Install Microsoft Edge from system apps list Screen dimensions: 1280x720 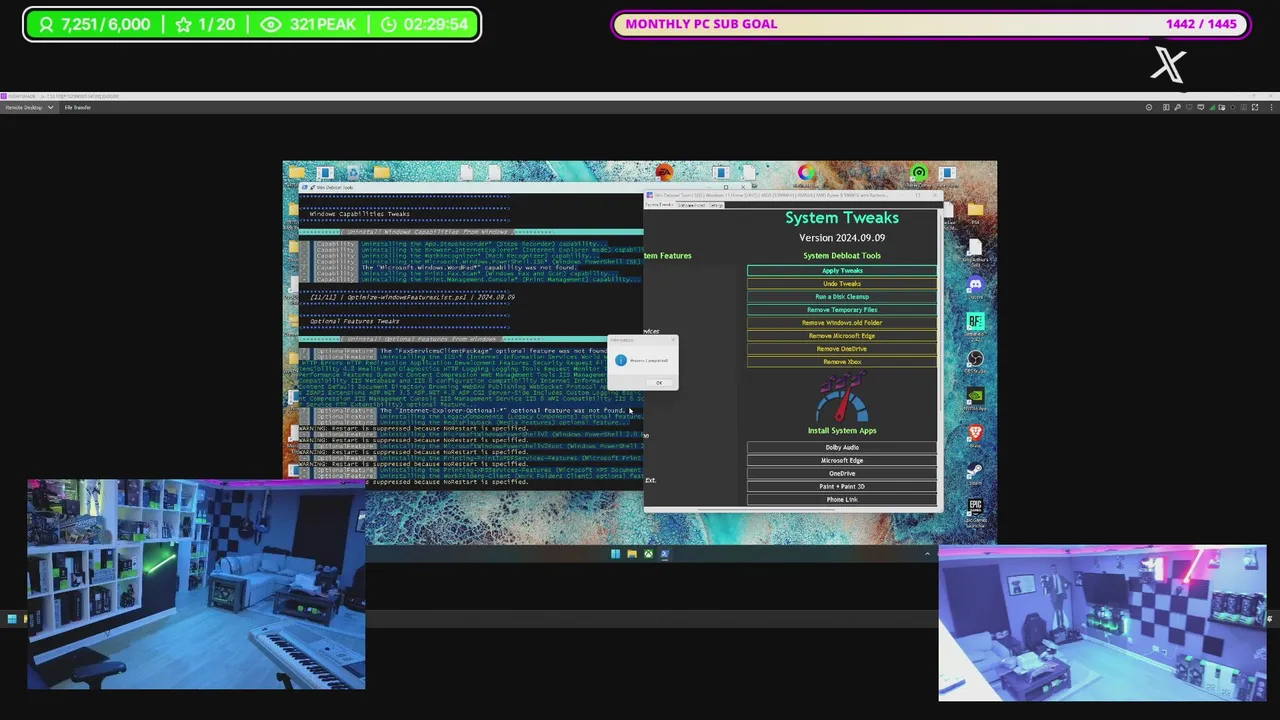842,461
